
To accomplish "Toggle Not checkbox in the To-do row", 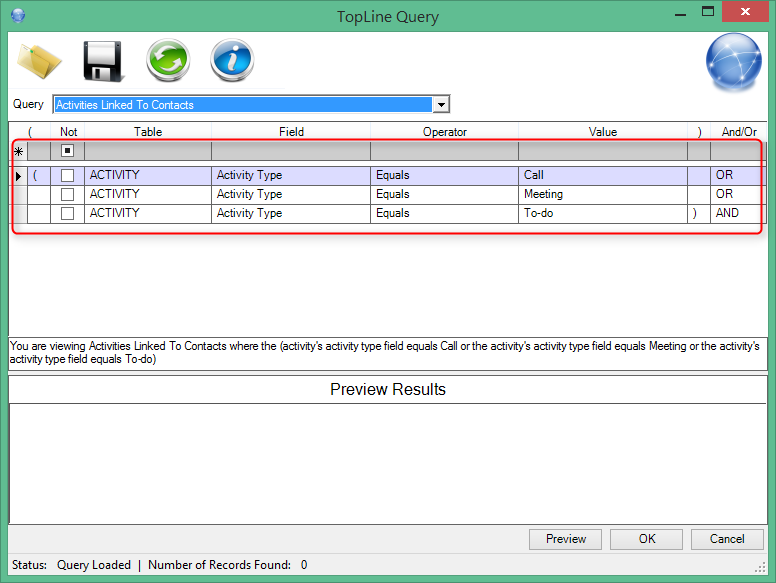I will (x=67, y=213).
